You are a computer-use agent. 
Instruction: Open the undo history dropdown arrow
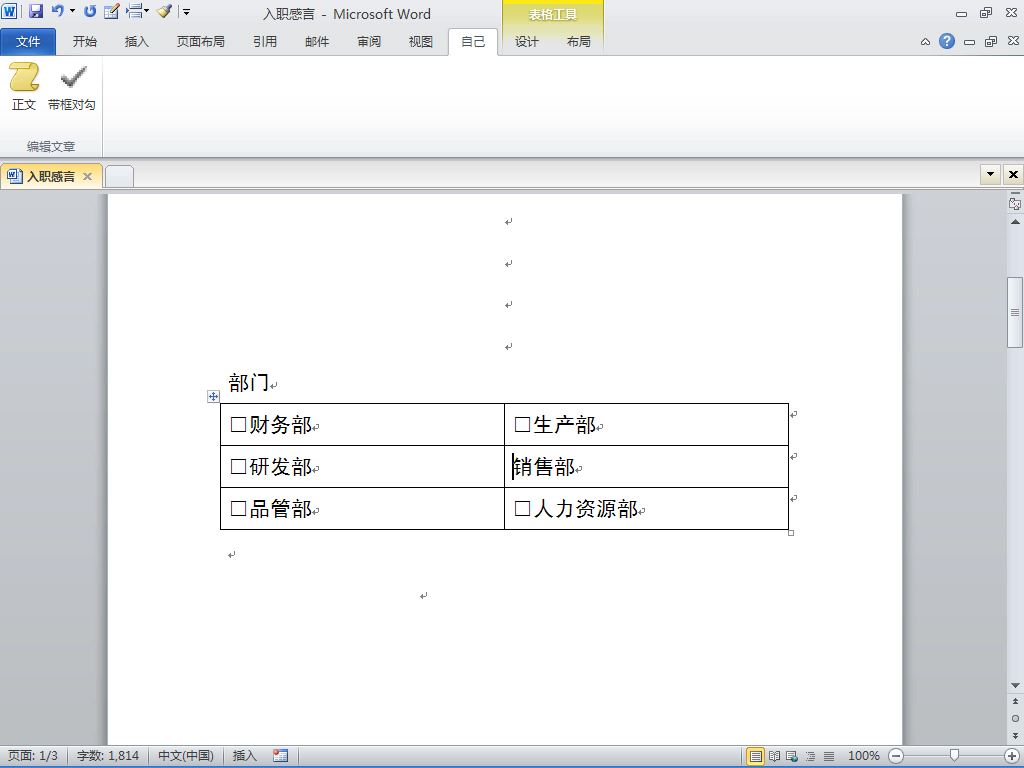(72, 11)
